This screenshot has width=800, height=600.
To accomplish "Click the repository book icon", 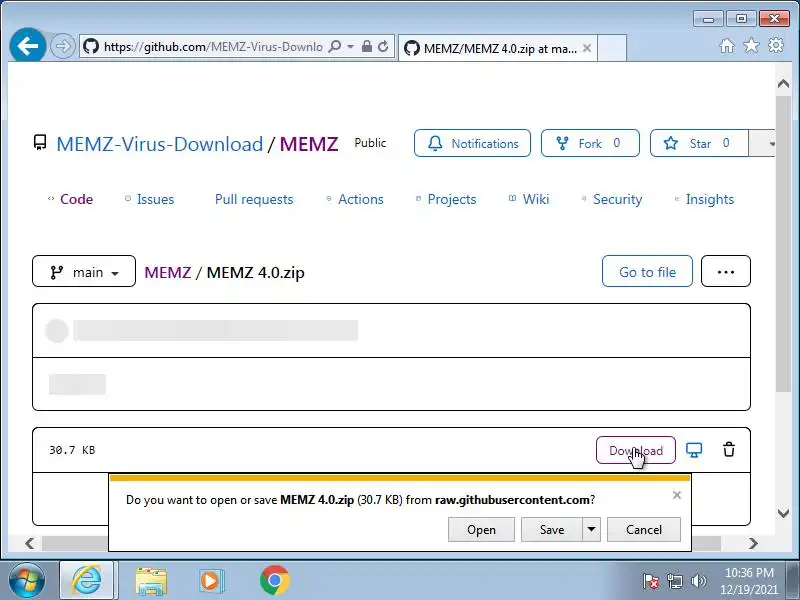I will pyautogui.click(x=40, y=143).
